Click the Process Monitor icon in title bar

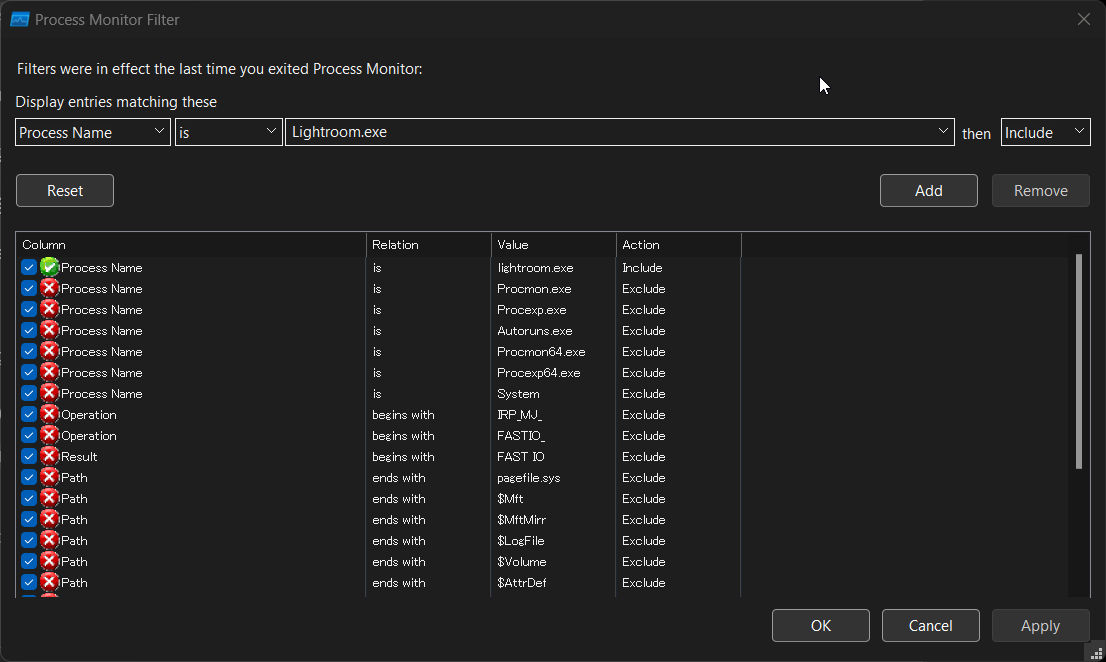(20, 20)
